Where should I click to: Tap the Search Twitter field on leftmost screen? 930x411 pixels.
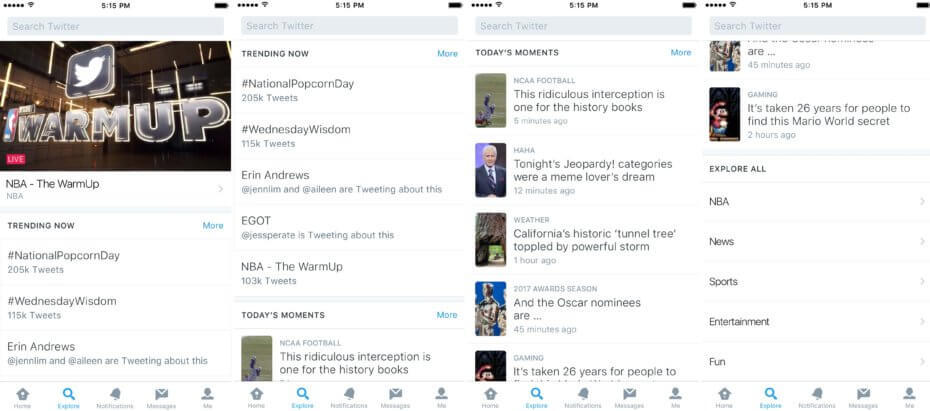pos(116,26)
